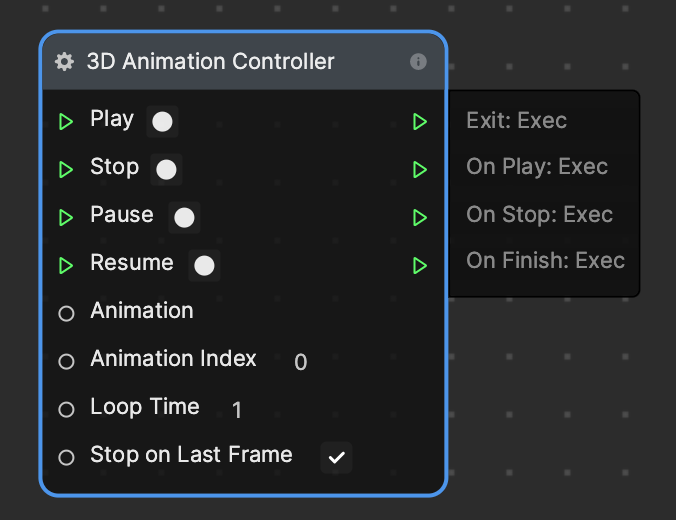Click the Resume input exec triangle port
Image resolution: width=676 pixels, height=520 pixels.
66,265
